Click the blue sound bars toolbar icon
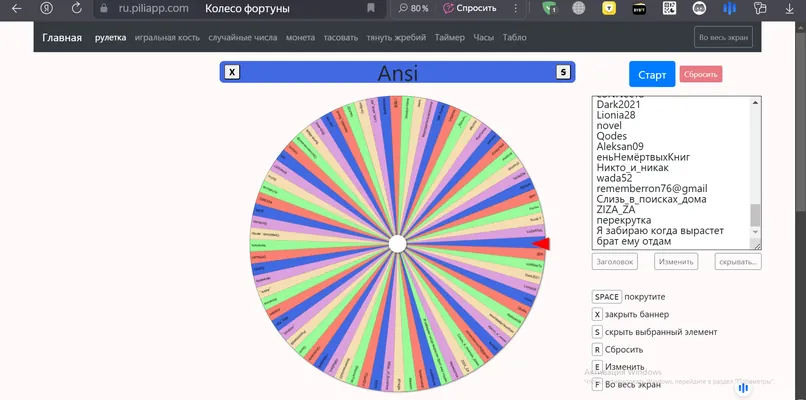Image resolution: width=806 pixels, height=400 pixels. click(729, 8)
